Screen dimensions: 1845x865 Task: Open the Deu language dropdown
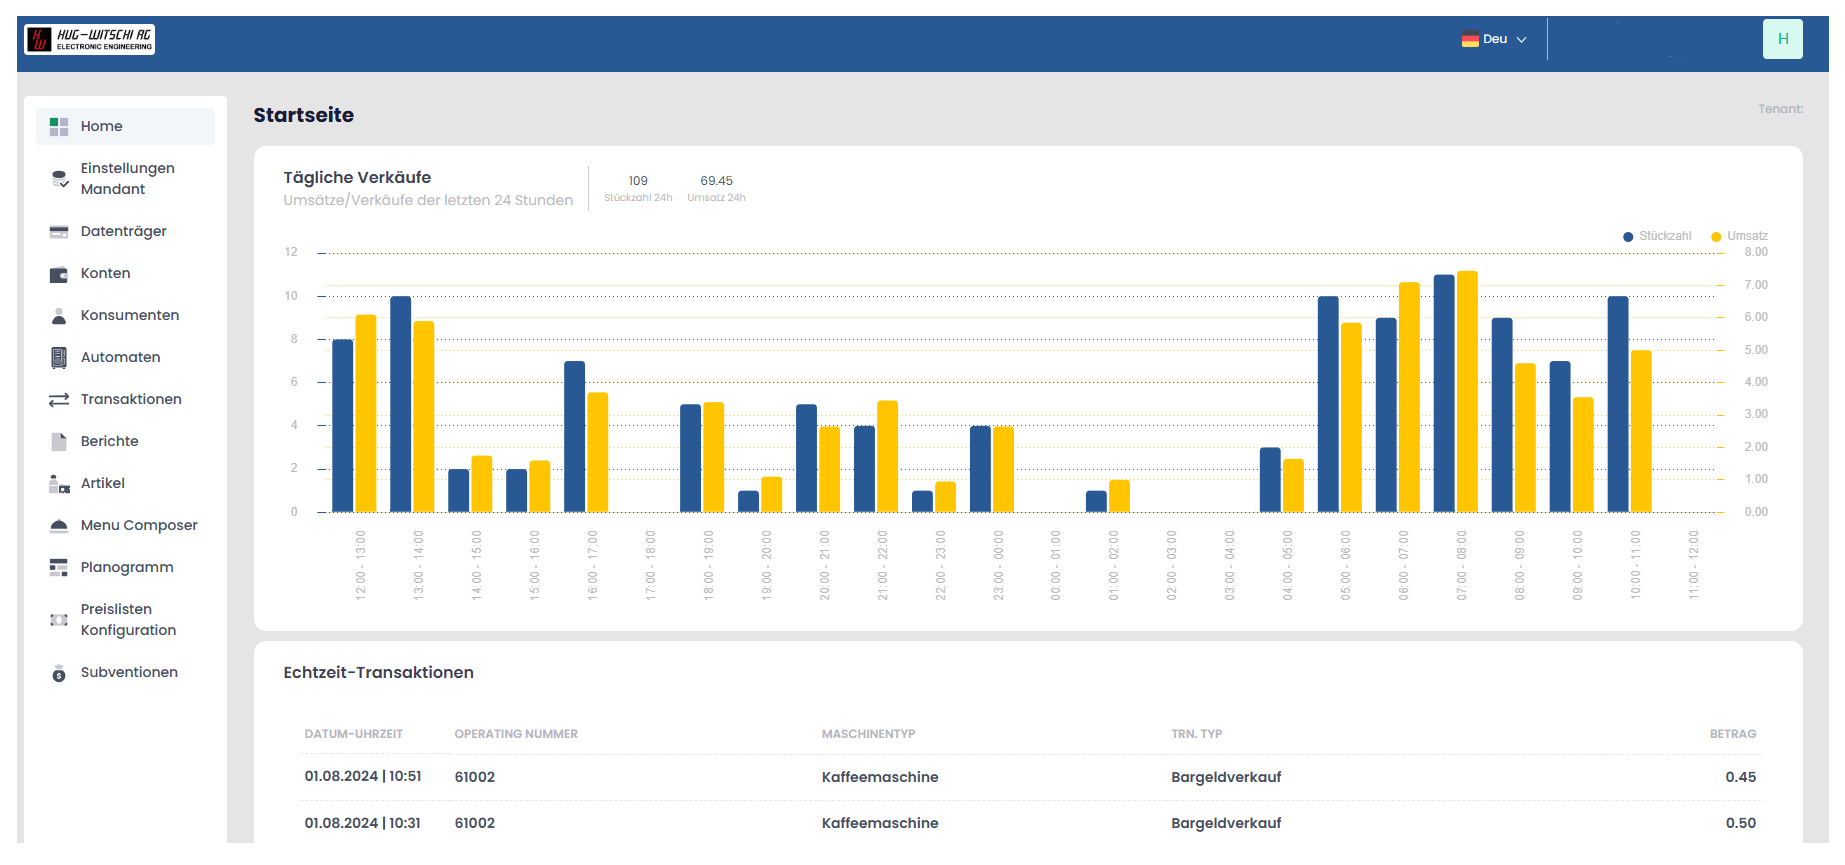pos(1495,40)
